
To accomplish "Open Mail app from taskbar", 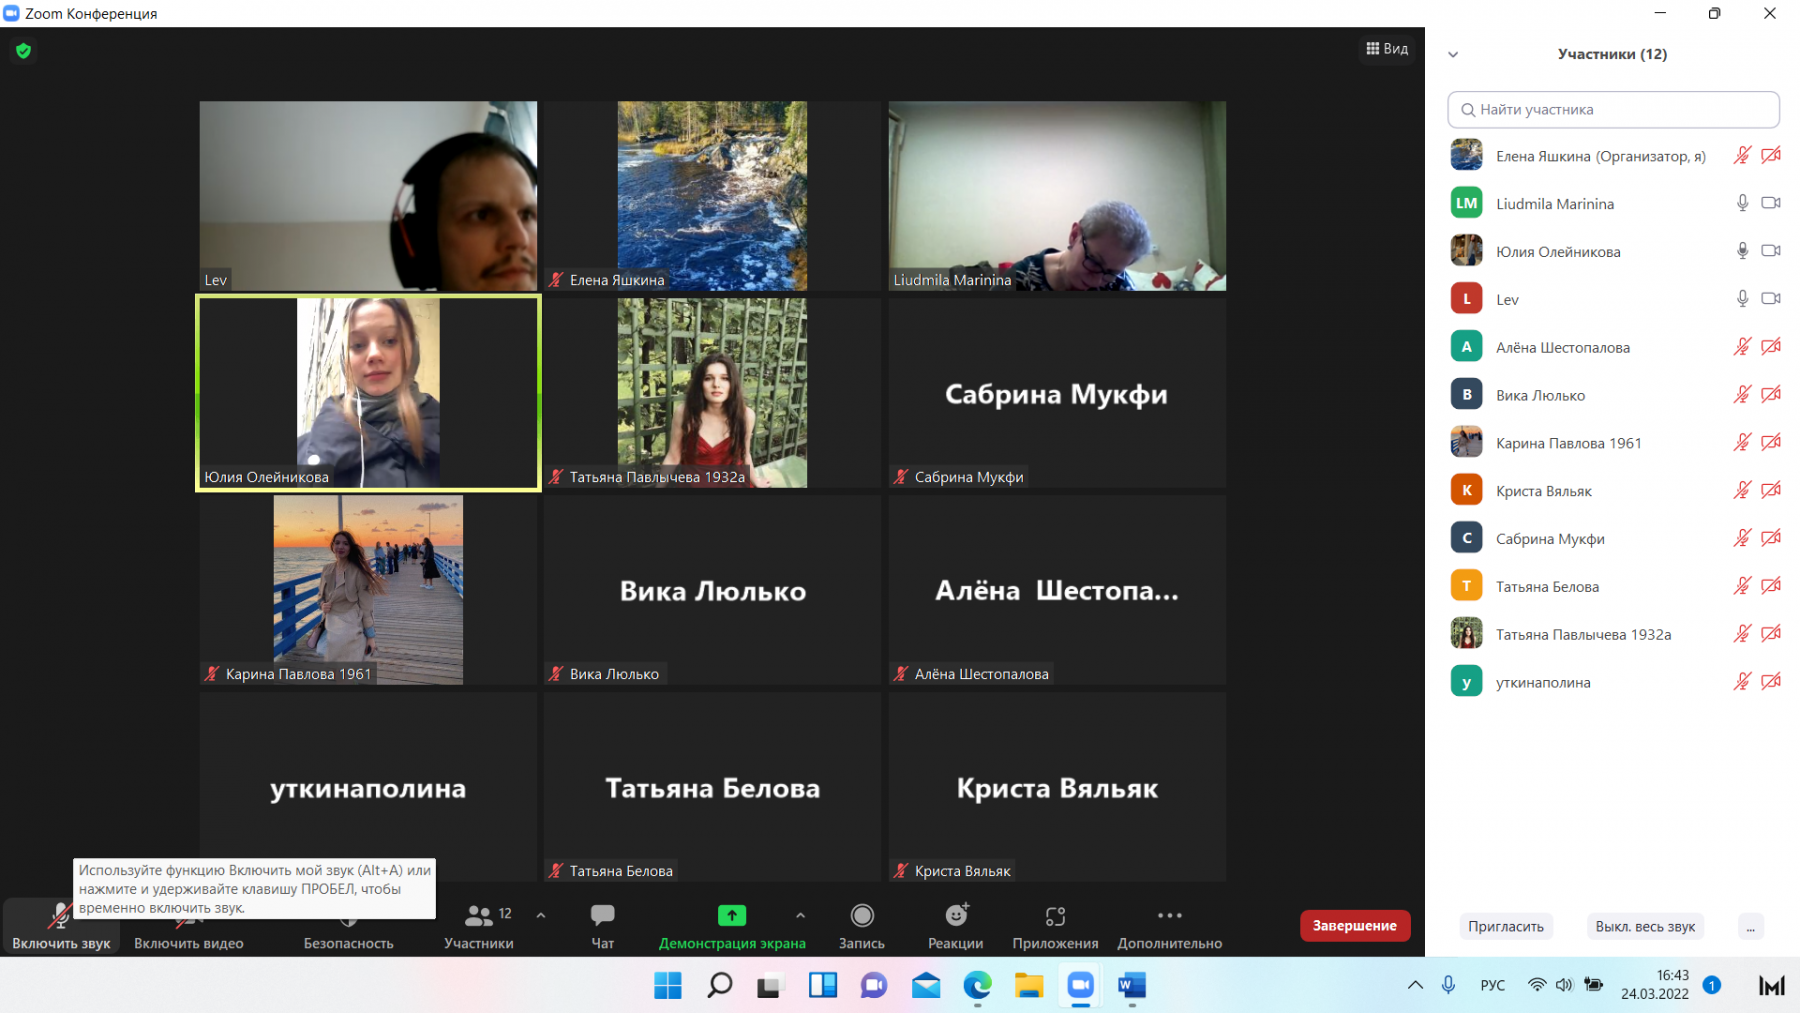I will pyautogui.click(x=926, y=986).
